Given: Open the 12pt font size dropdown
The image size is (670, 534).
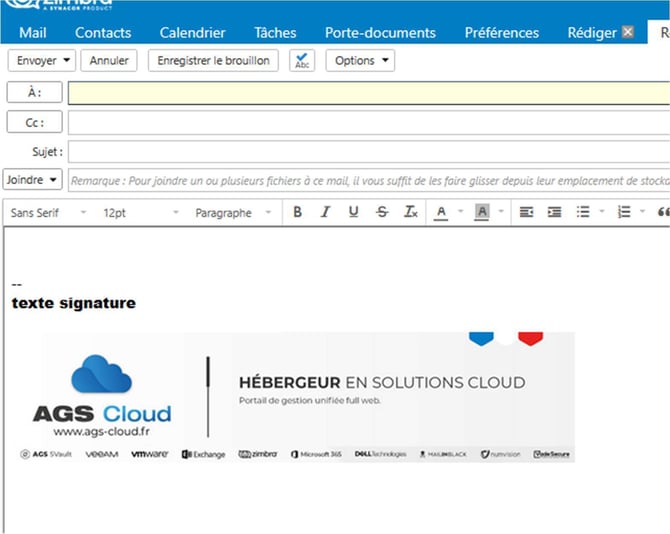Looking at the screenshot, I should coord(141,212).
